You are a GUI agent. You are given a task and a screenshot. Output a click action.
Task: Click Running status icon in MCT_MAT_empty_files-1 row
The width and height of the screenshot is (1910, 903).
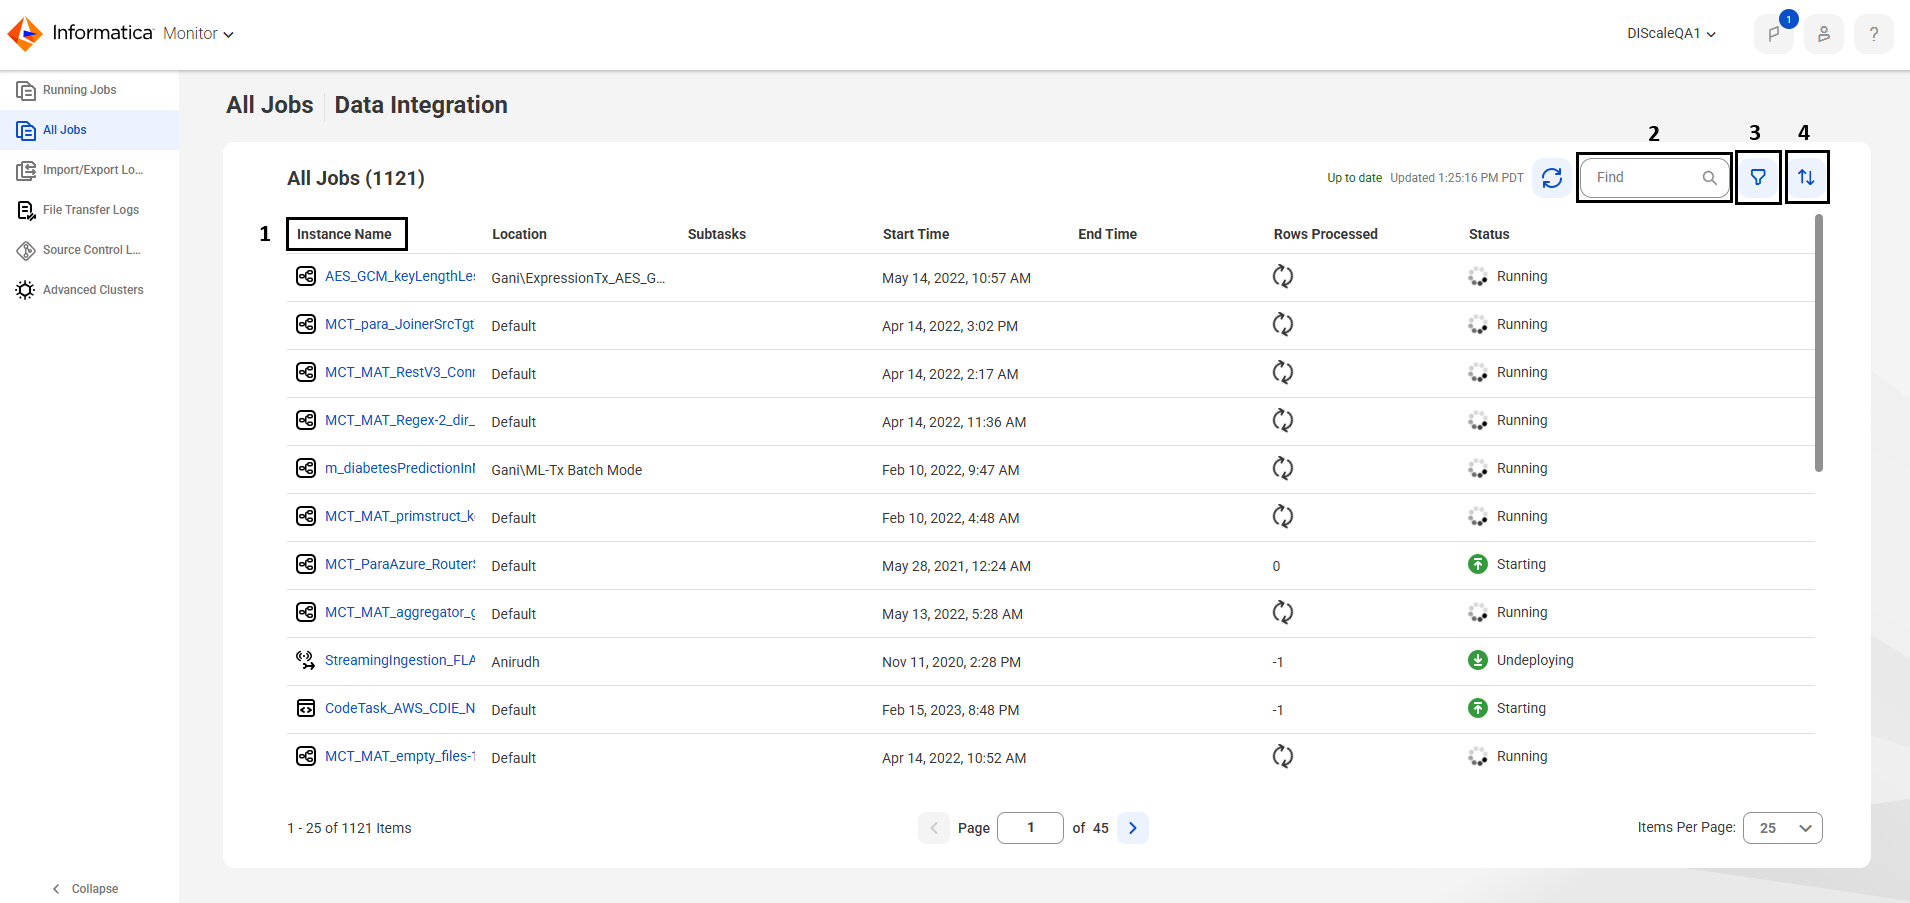(x=1478, y=757)
